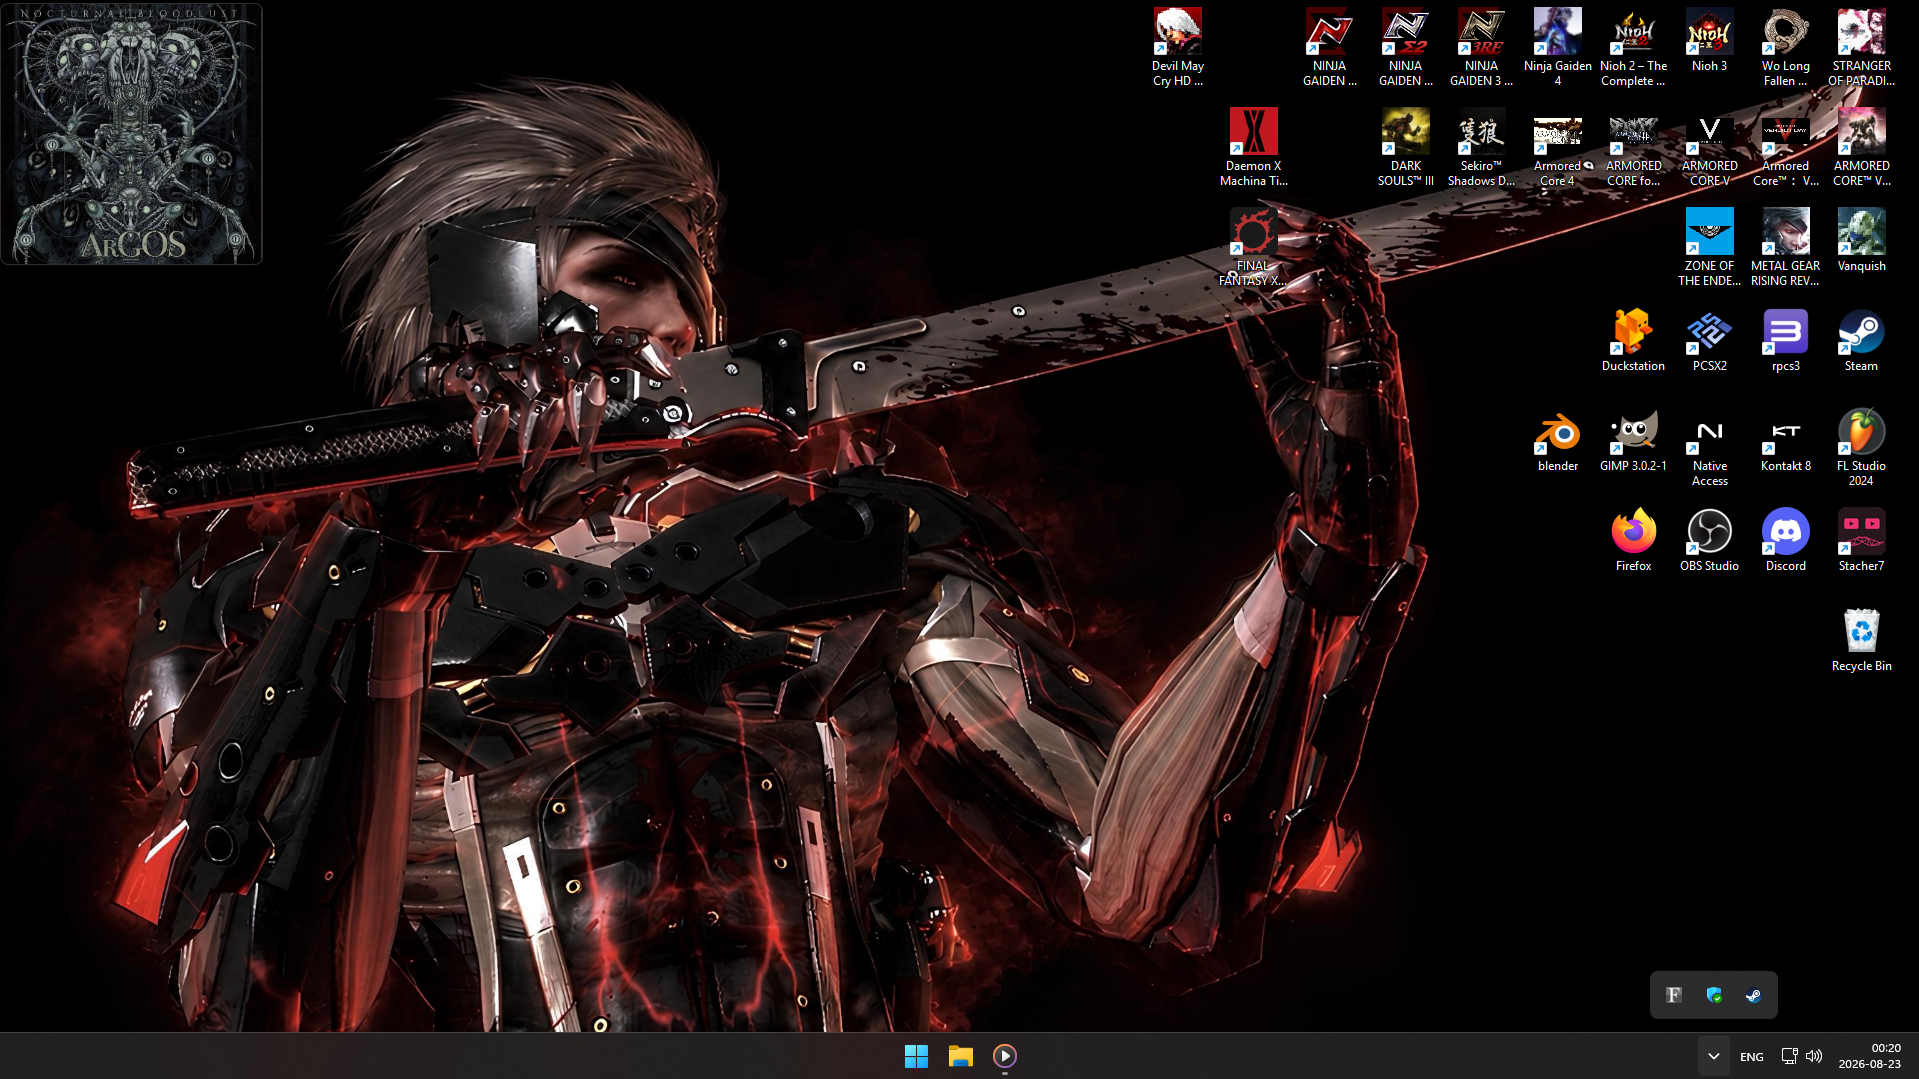This screenshot has width=1919, height=1079.
Task: Open Windows Security from the tray overflow
Action: (1714, 995)
